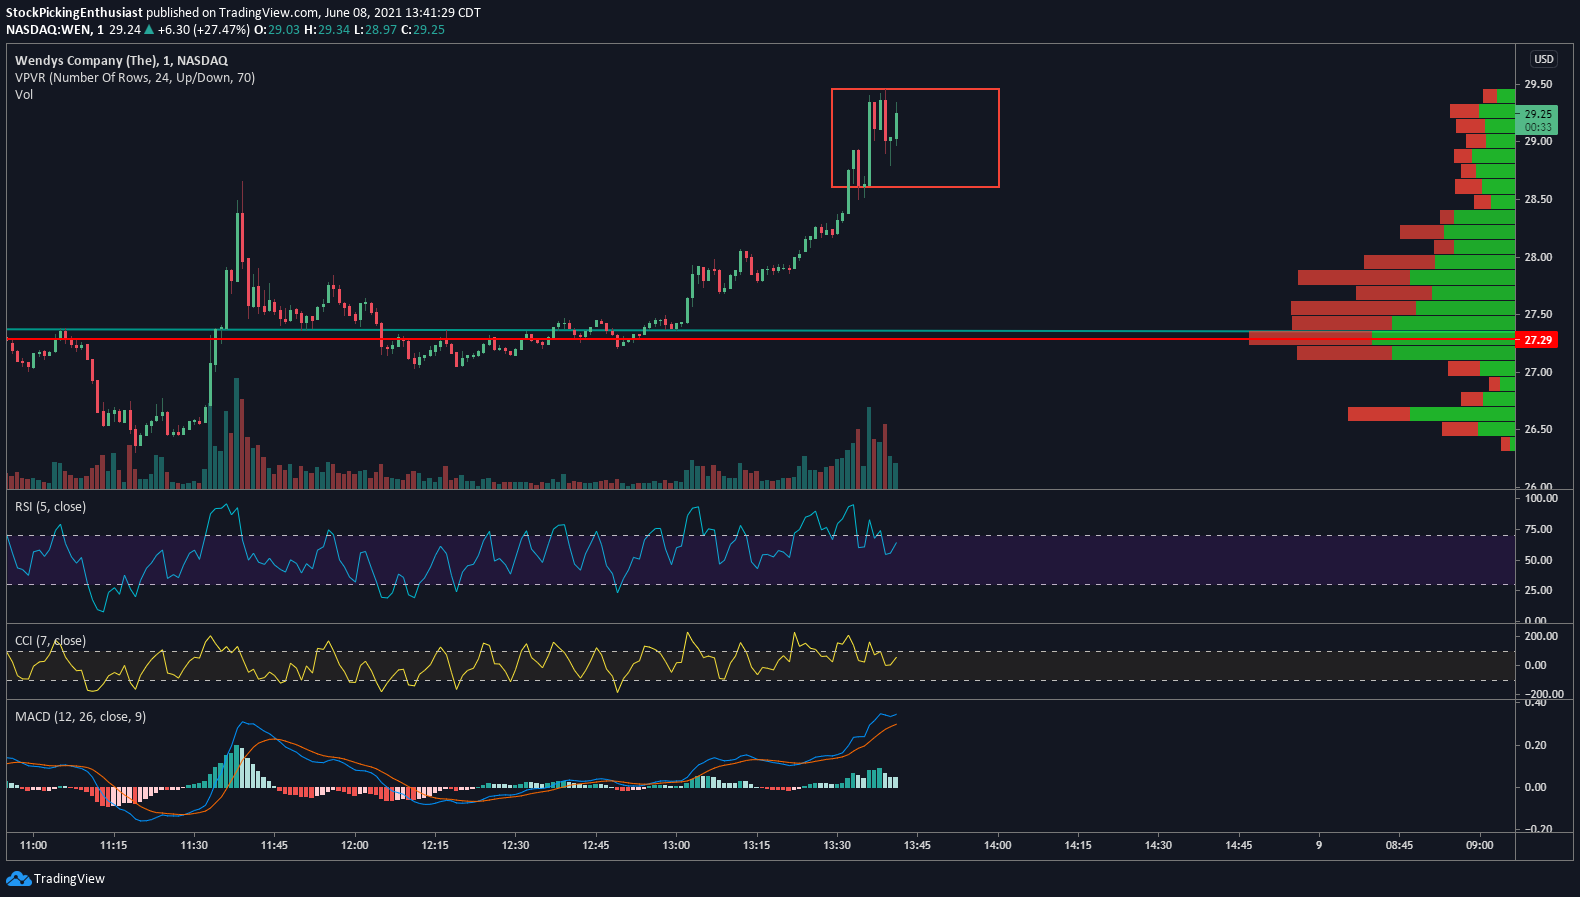Click the 08:45 time axis label
1580x897 pixels.
[x=1399, y=845]
